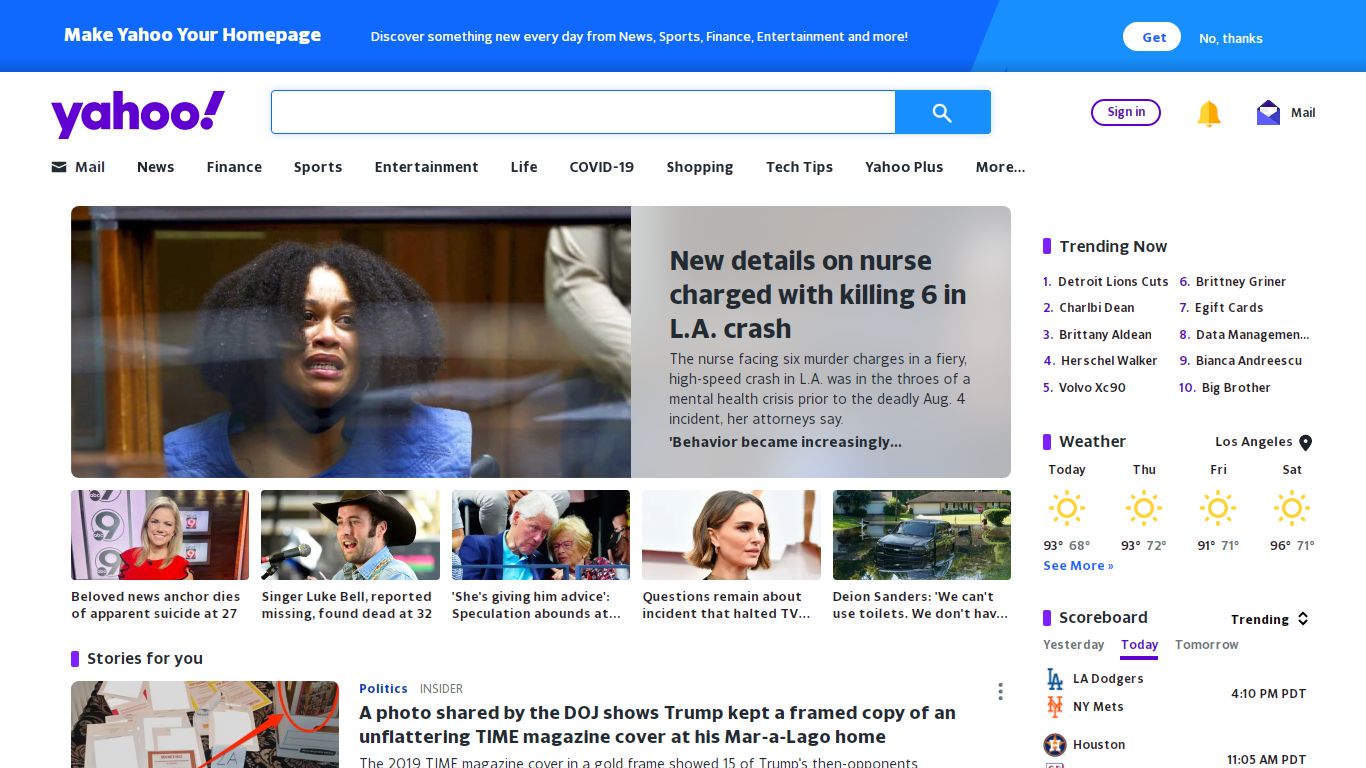Screen dimensions: 1366x768
Task: Switch Scoreboard to Yesterday tab
Action: coord(1074,645)
